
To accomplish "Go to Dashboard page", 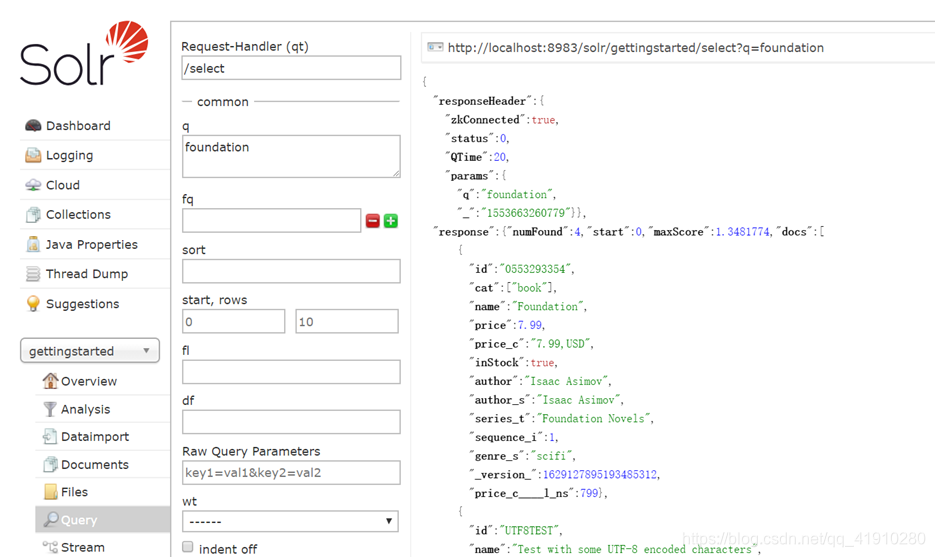I will pyautogui.click(x=78, y=126).
